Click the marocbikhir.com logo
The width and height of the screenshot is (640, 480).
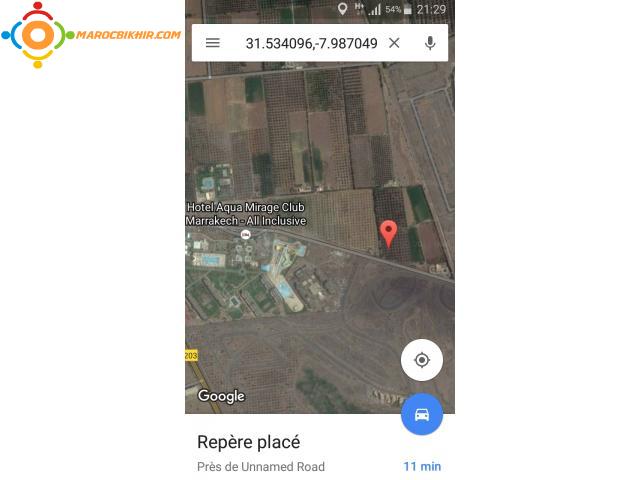pos(91,35)
